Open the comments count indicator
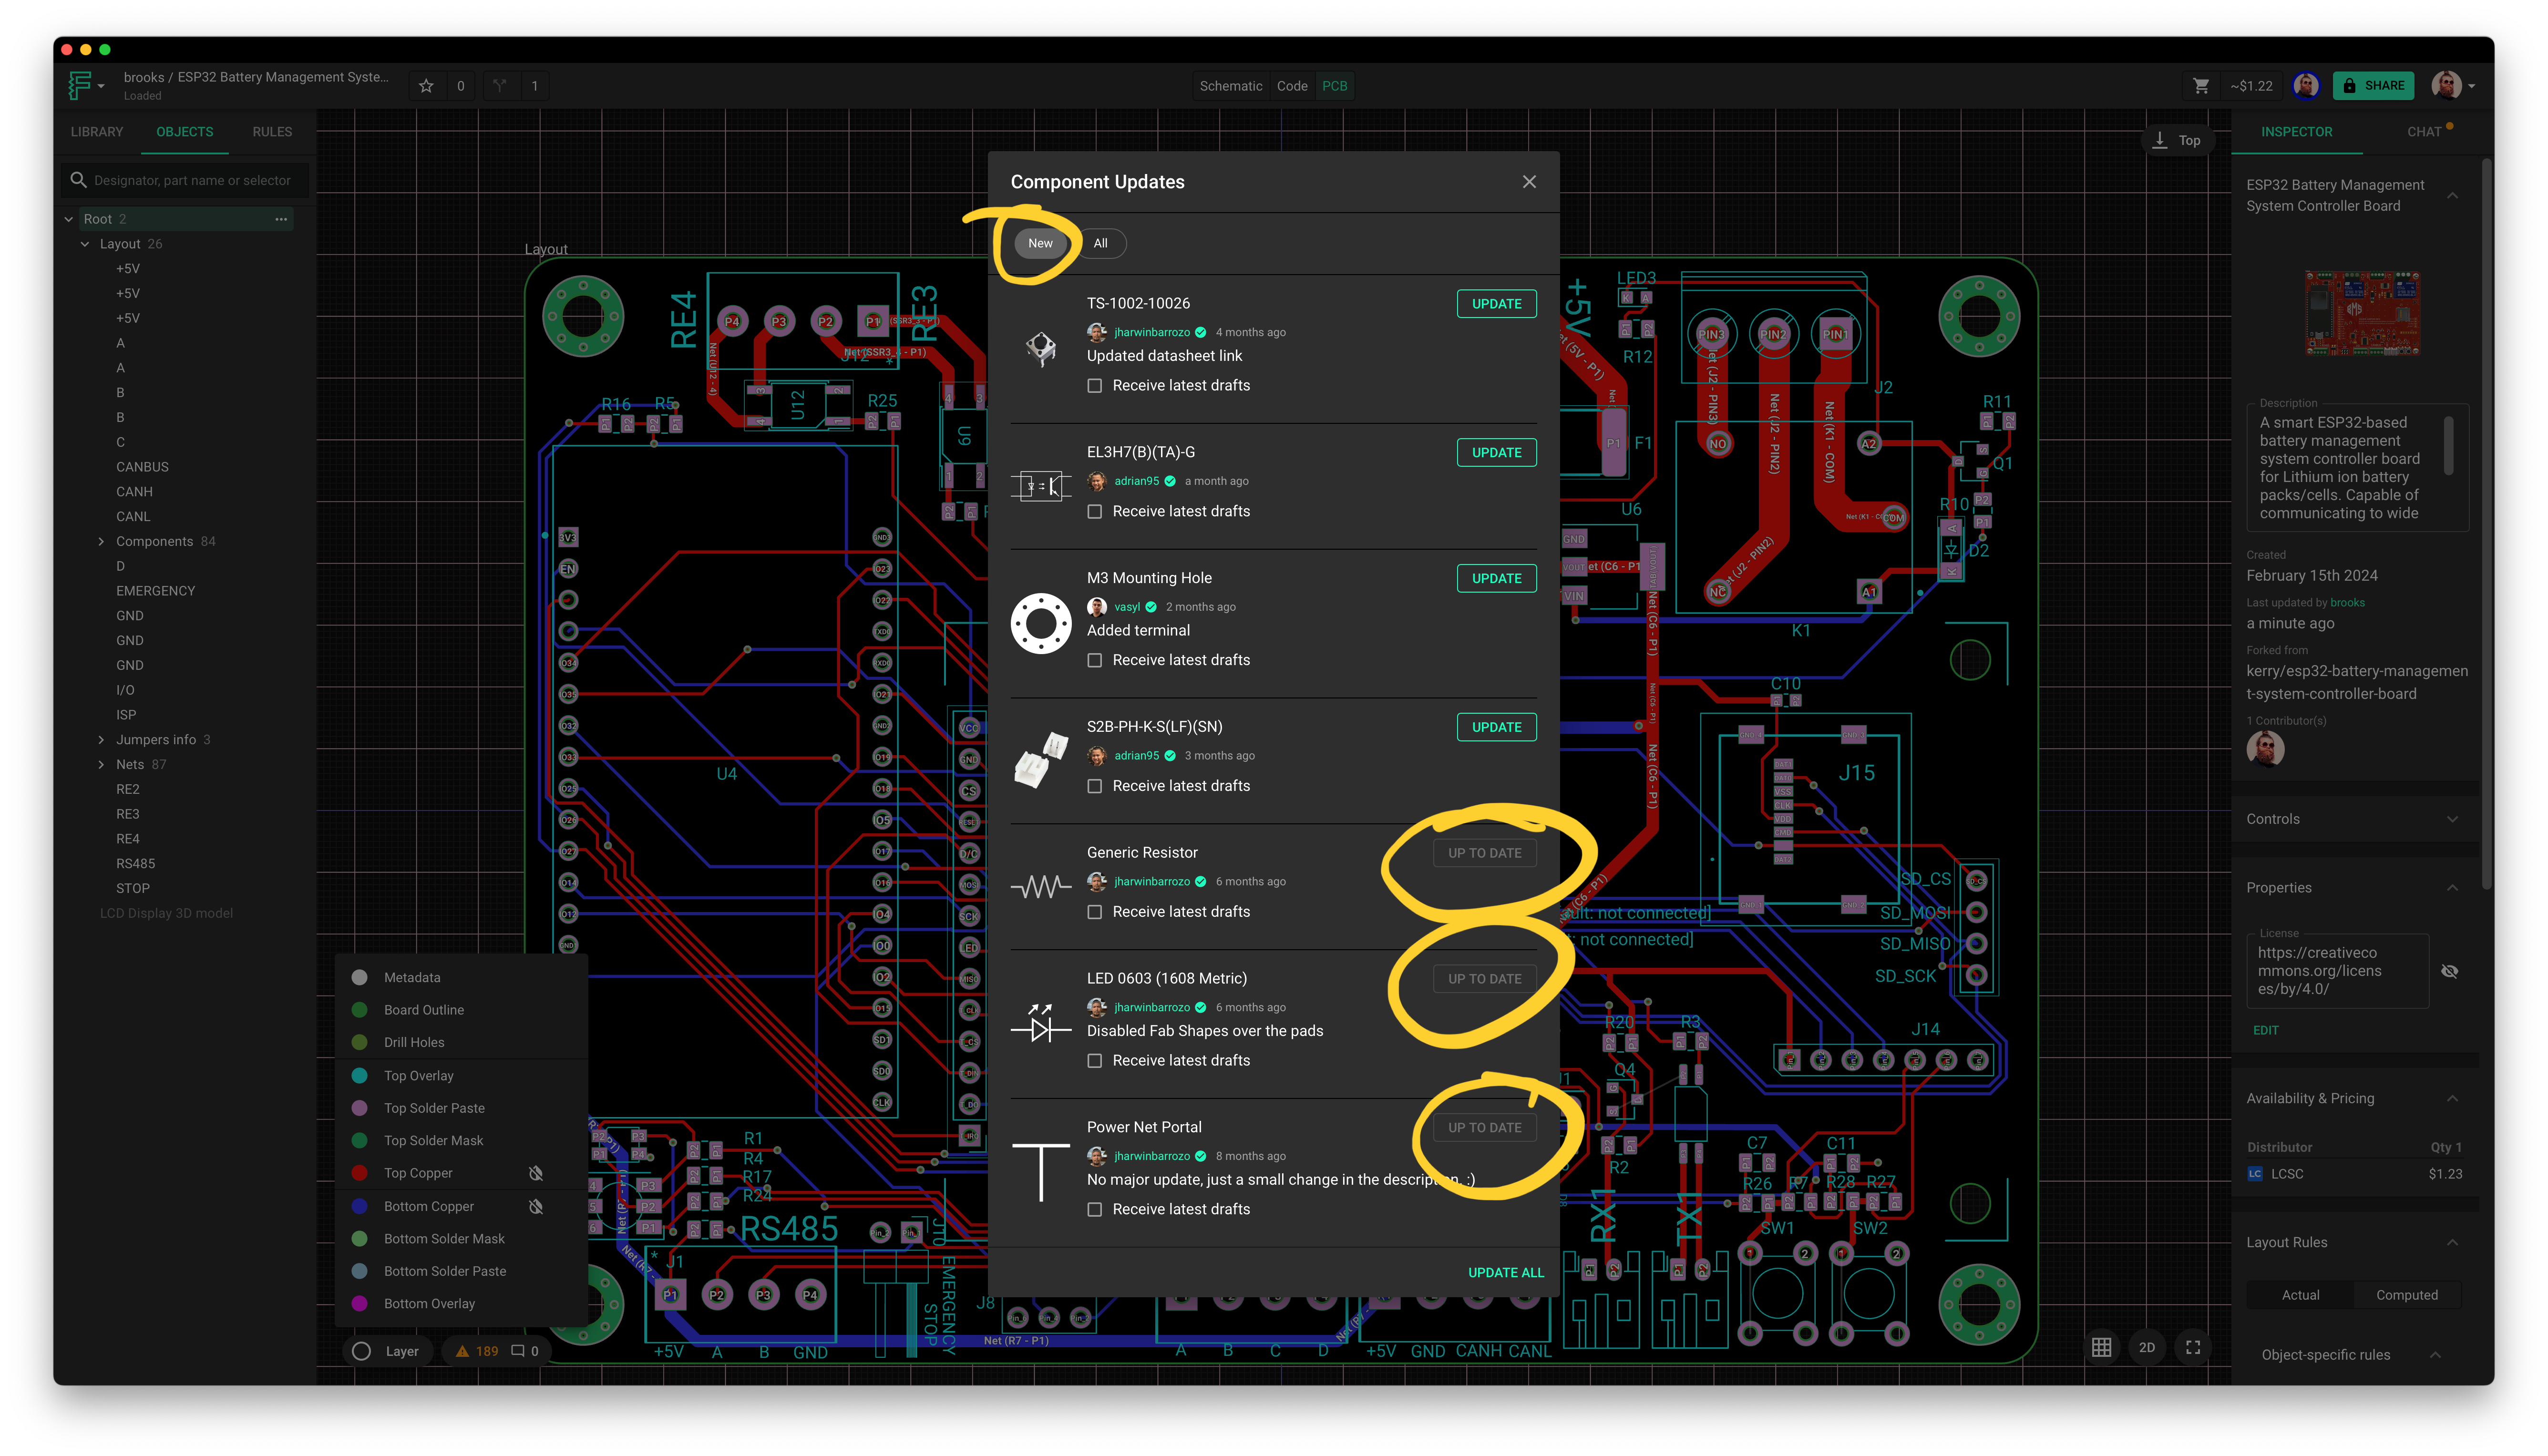Image resolution: width=2548 pixels, height=1456 pixels. tap(525, 1351)
